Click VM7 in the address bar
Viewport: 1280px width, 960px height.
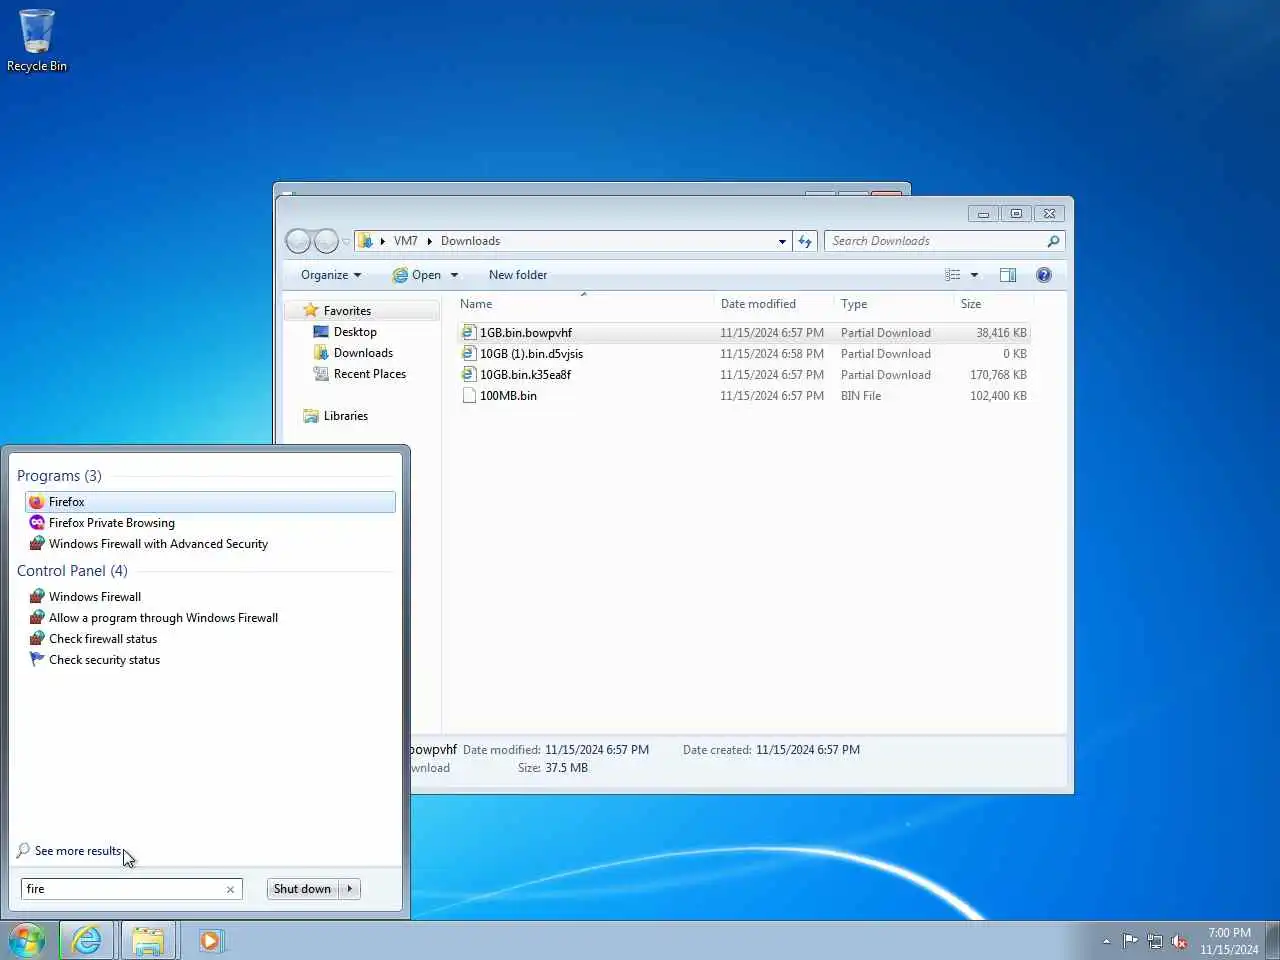tap(405, 241)
